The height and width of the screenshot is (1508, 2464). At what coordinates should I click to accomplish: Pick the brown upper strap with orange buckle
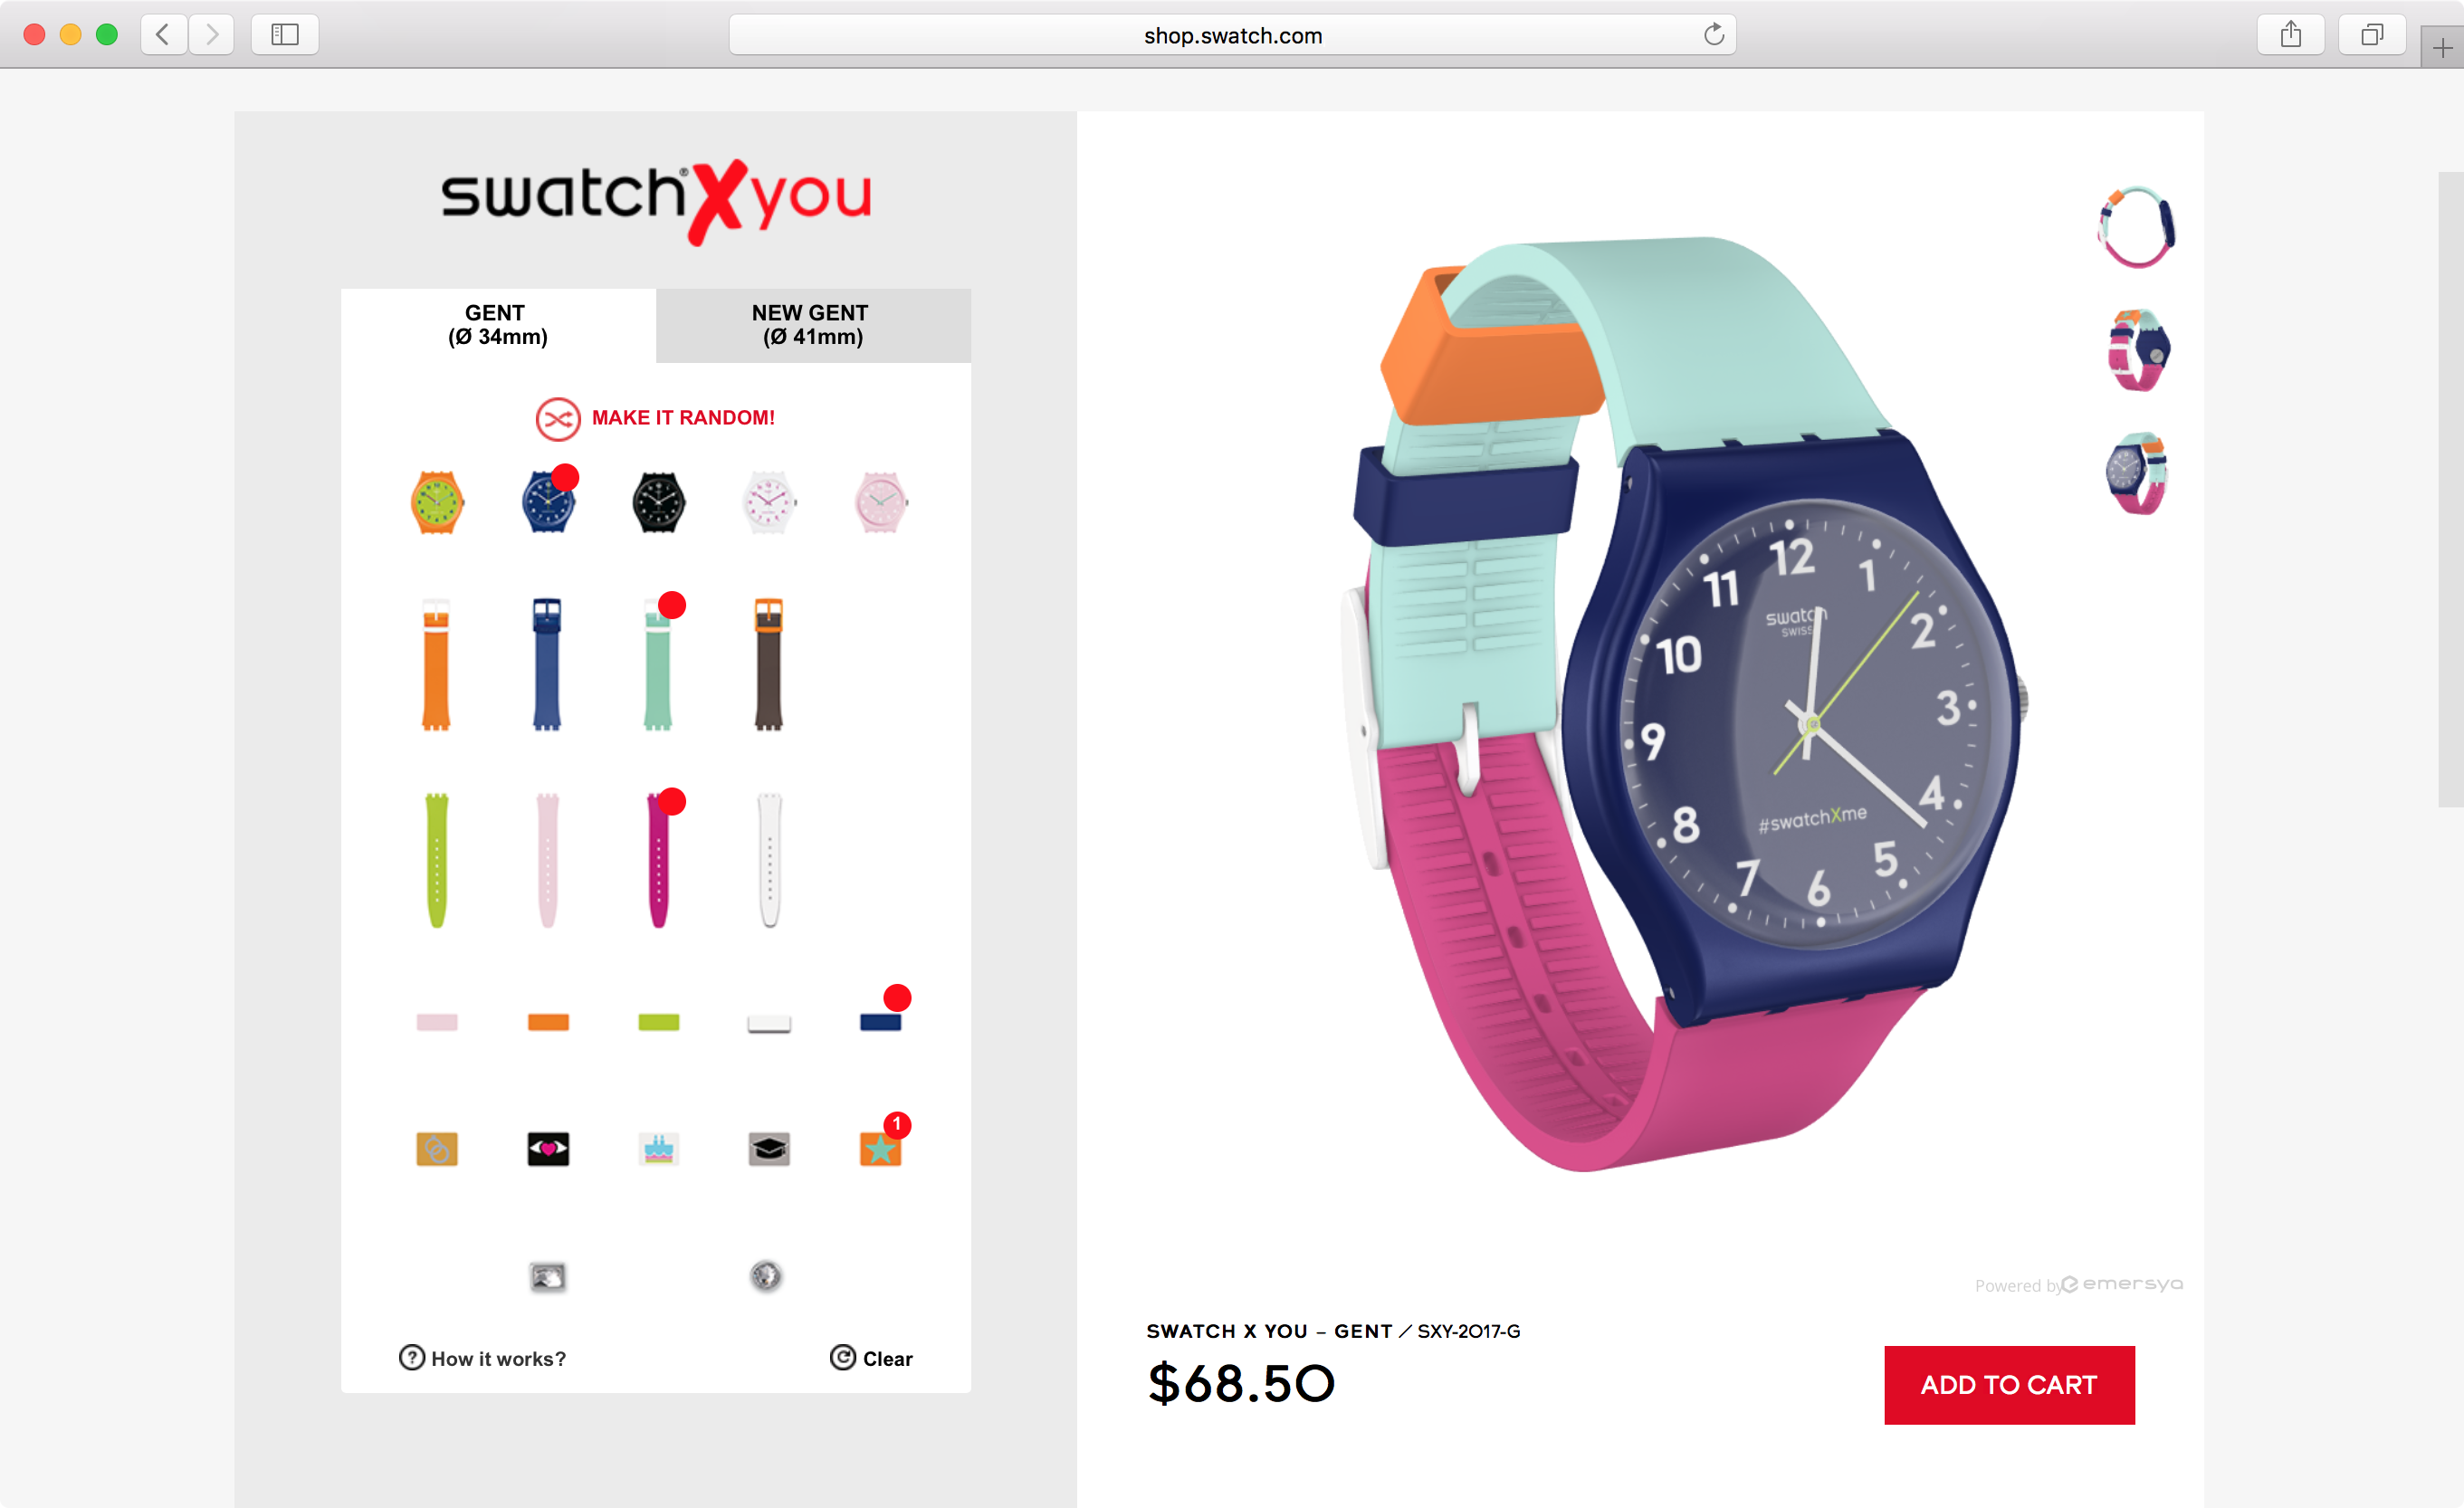click(x=768, y=664)
